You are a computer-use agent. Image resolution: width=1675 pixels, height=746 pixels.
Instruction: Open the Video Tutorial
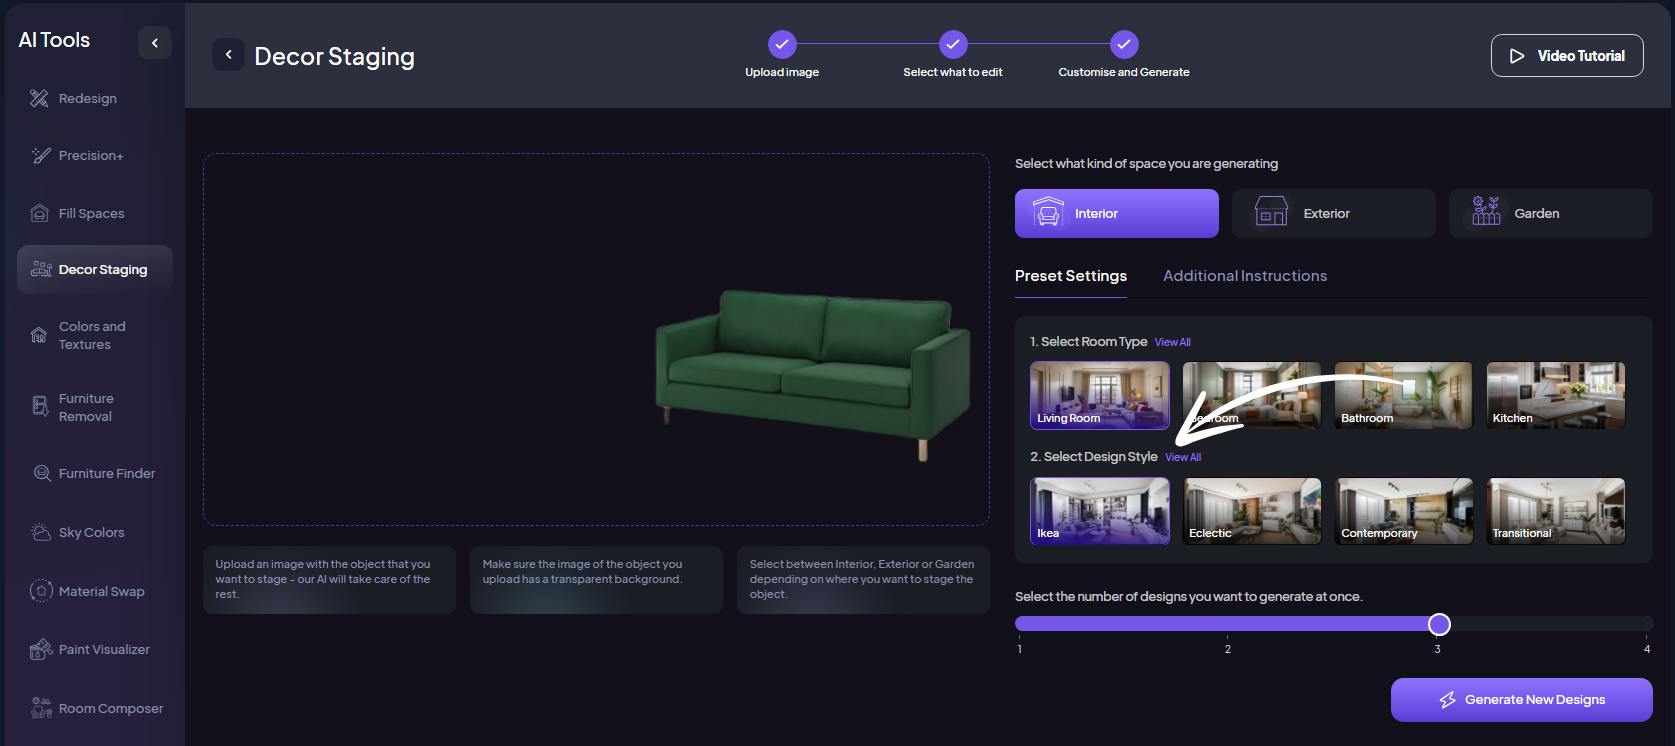(x=1566, y=56)
